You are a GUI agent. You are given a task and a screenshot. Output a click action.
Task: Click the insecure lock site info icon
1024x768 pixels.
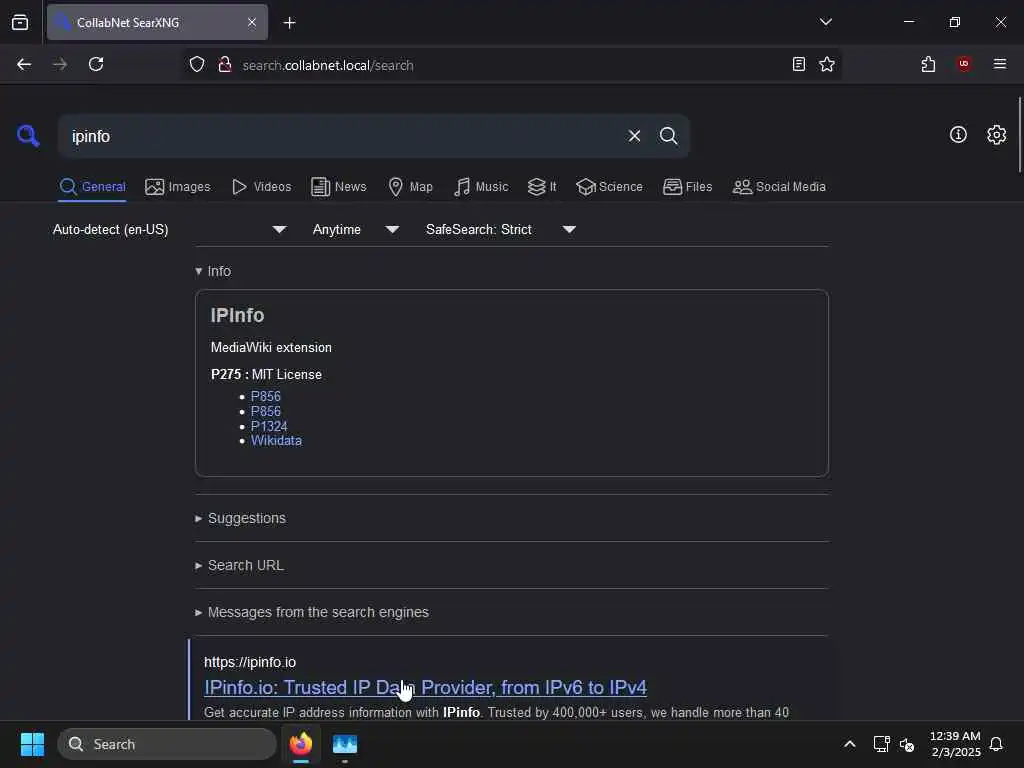pyautogui.click(x=225, y=64)
